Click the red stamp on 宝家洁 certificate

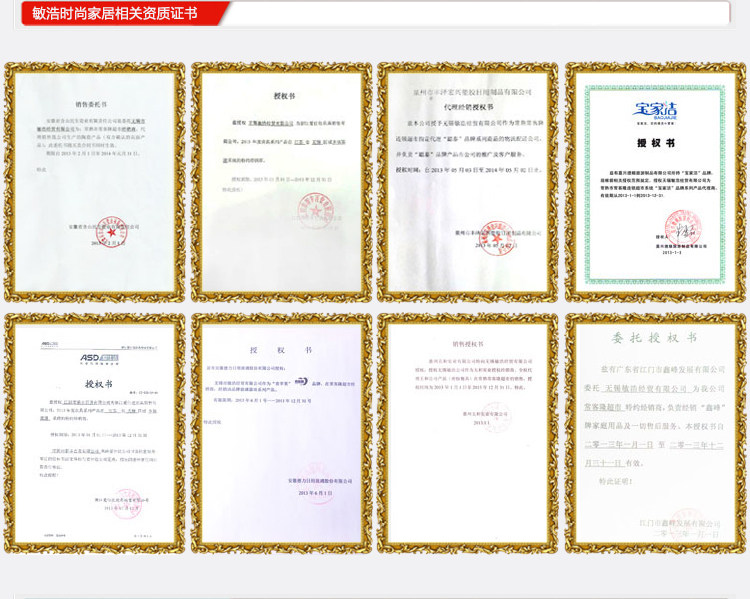tap(683, 228)
